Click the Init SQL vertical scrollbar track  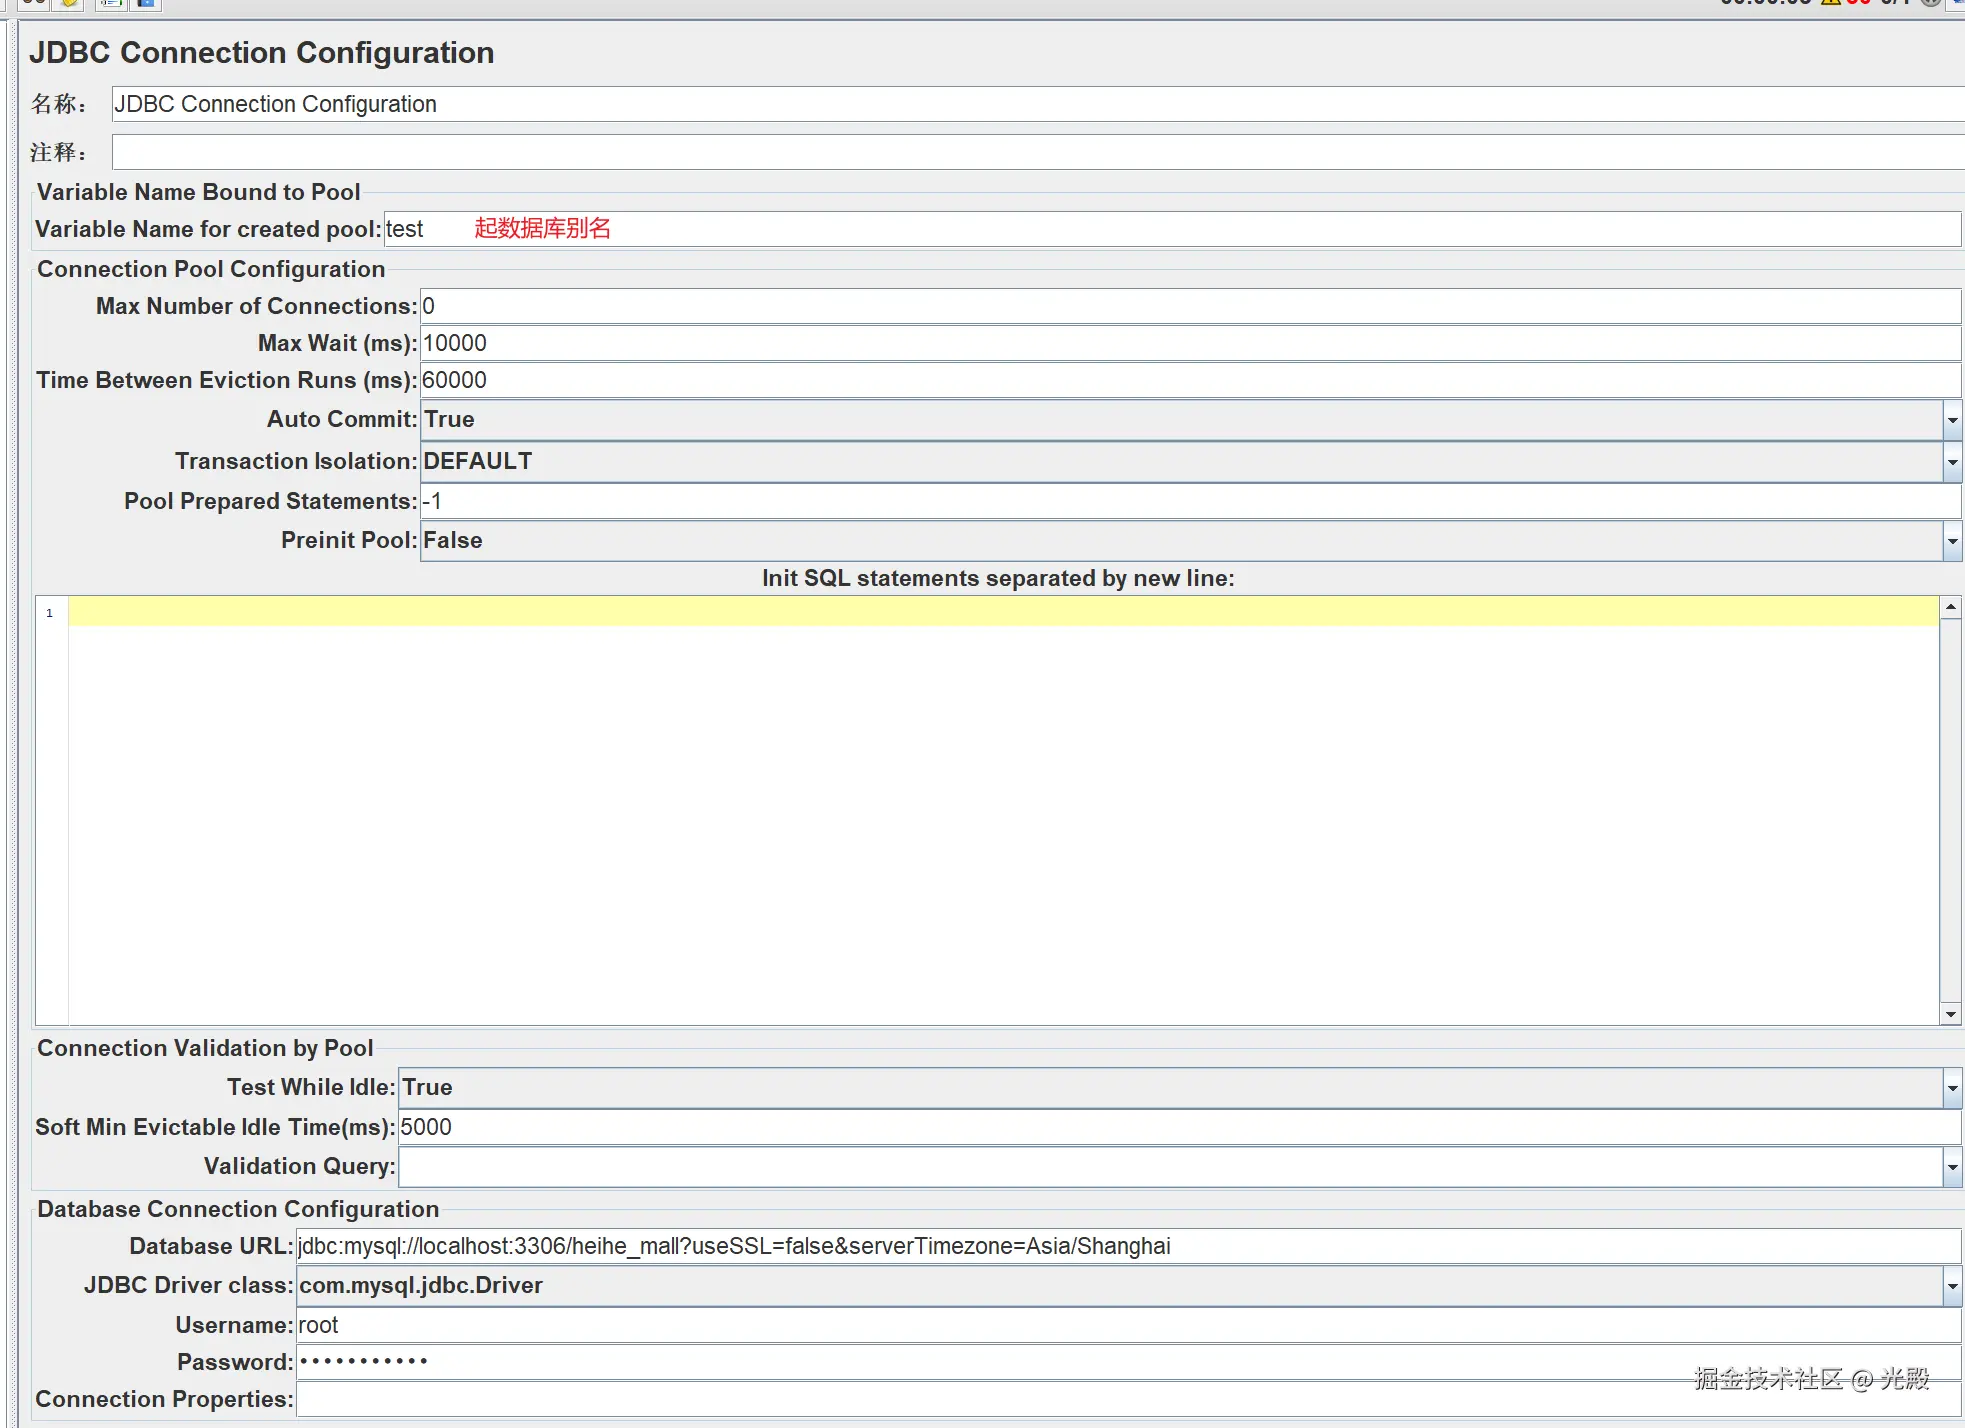coord(1950,810)
